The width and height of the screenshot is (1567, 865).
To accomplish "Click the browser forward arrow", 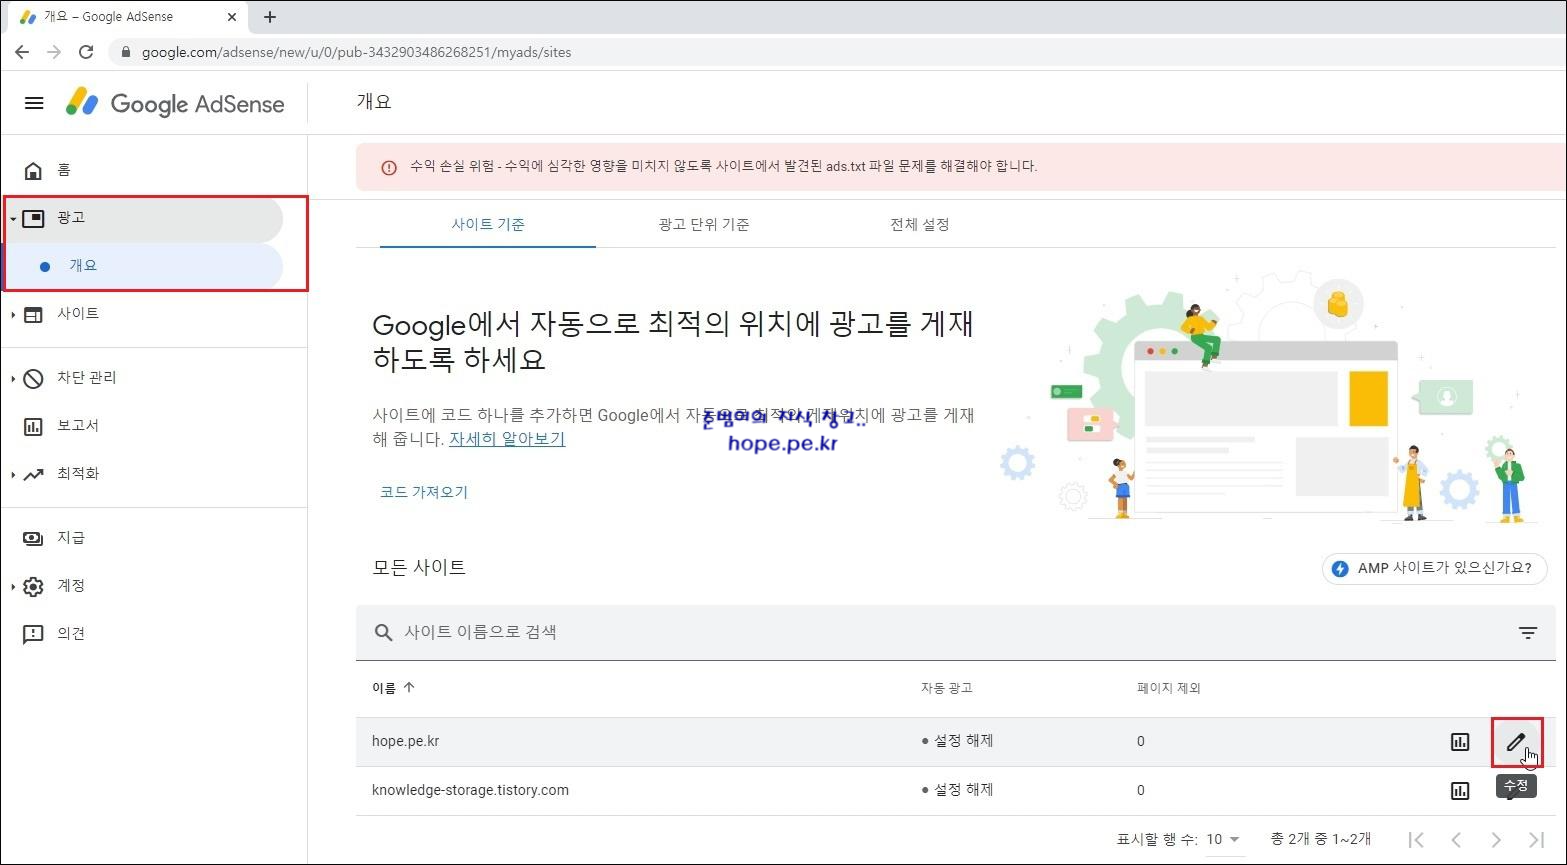I will coord(54,52).
